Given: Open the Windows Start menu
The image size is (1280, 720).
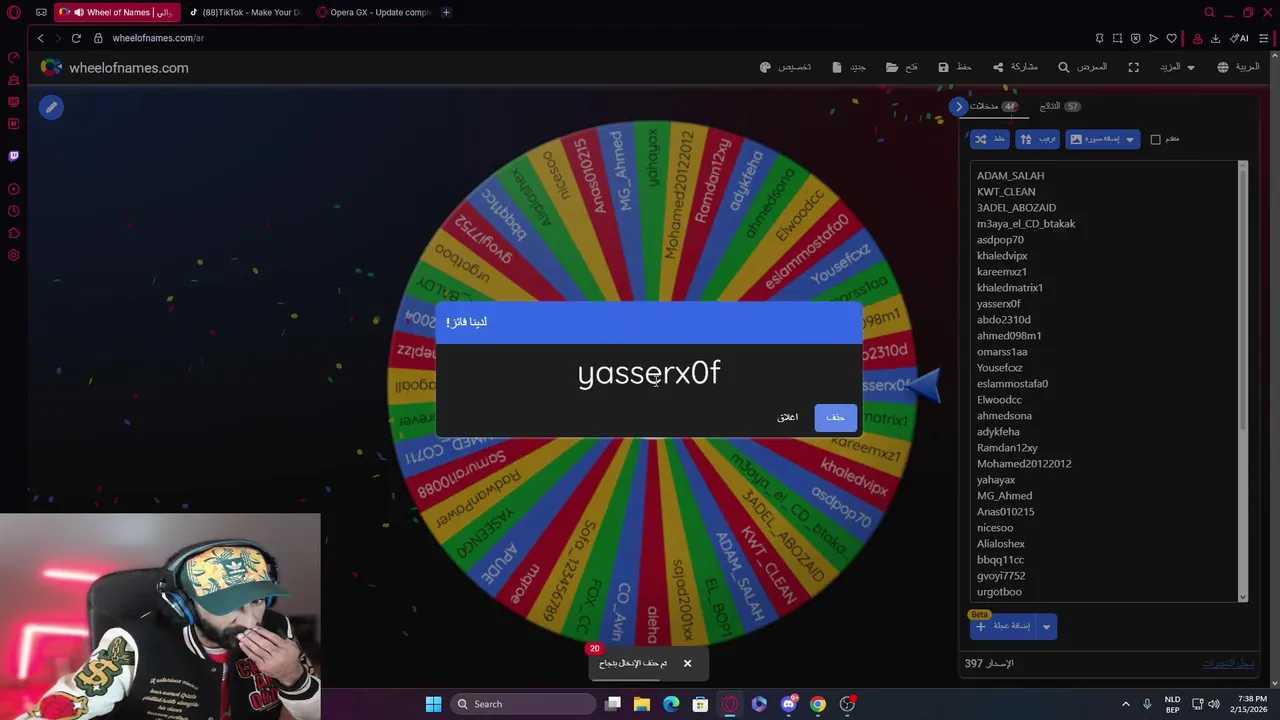Looking at the screenshot, I should pos(433,704).
